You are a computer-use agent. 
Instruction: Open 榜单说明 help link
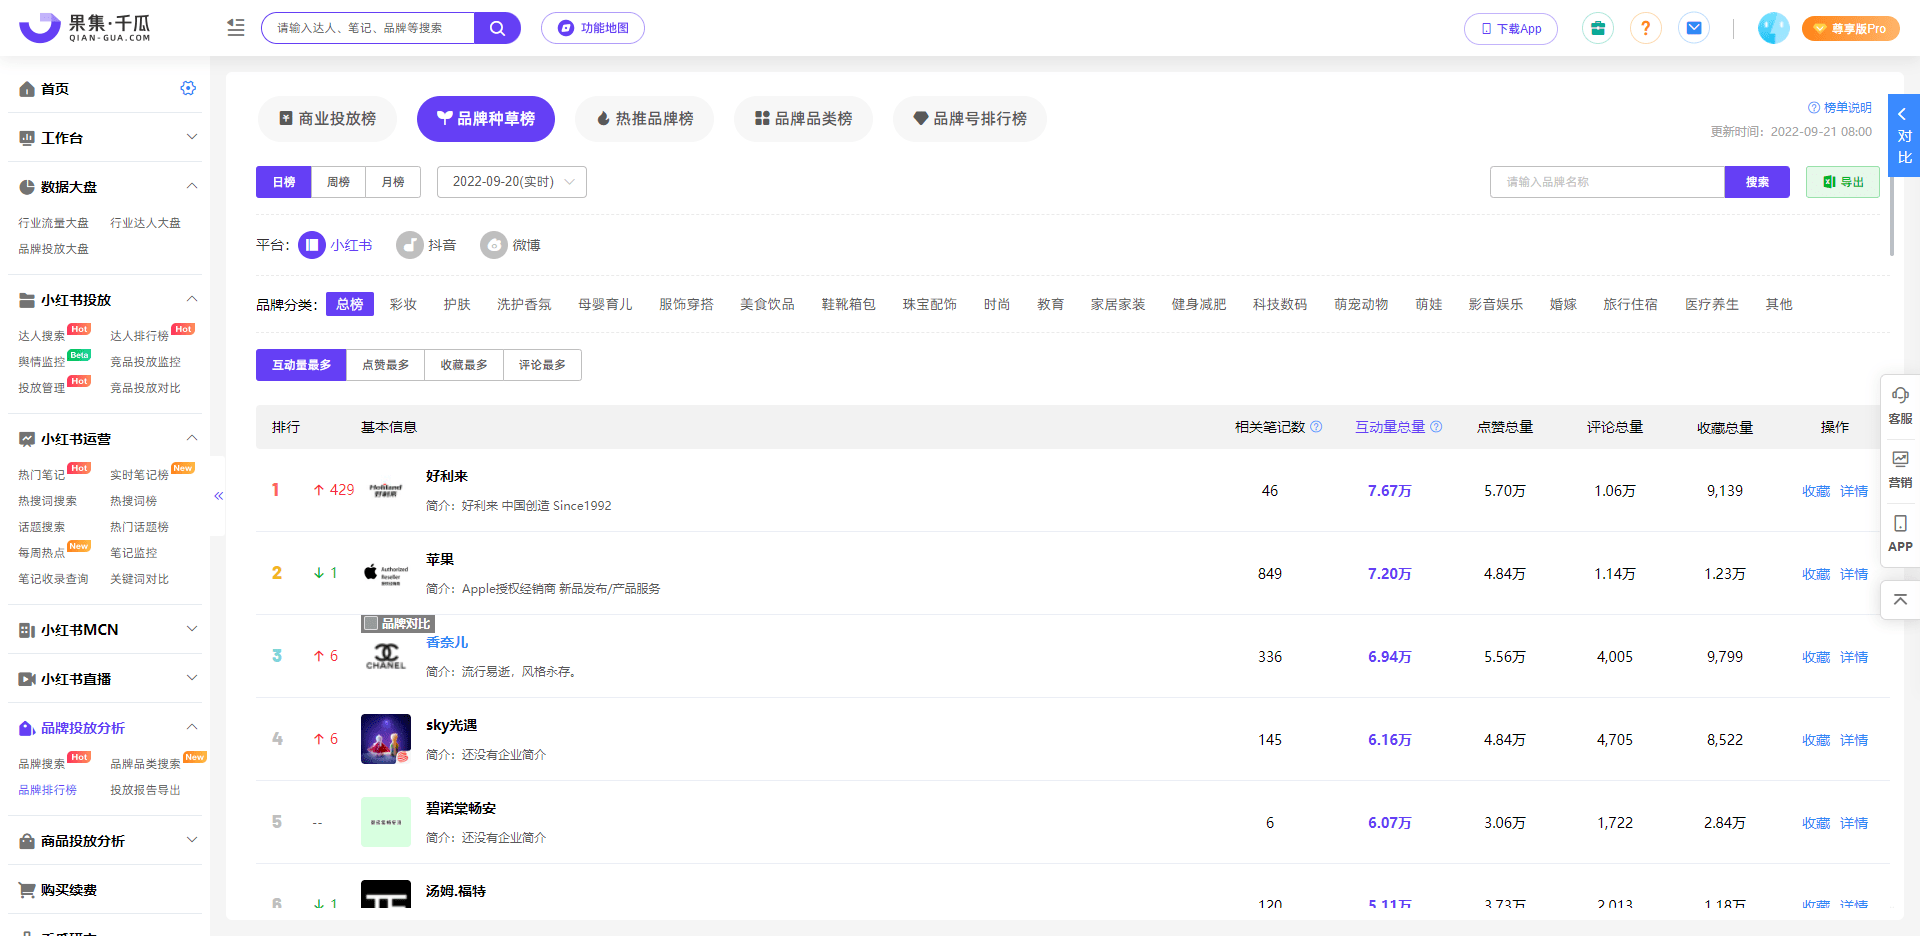point(1840,108)
